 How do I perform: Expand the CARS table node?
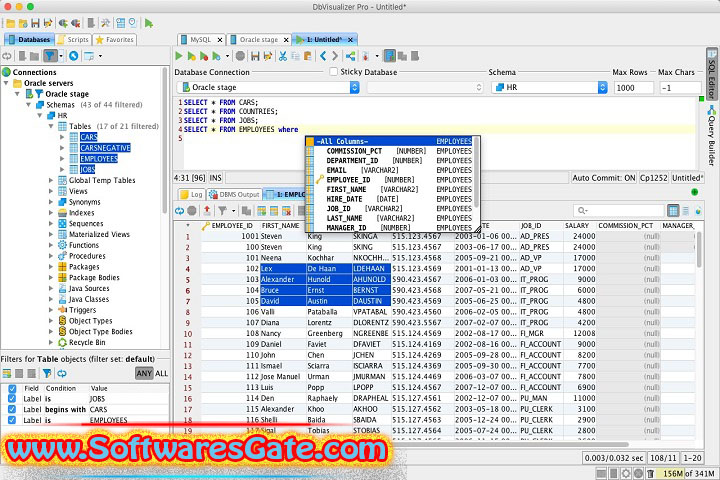pos(62,137)
